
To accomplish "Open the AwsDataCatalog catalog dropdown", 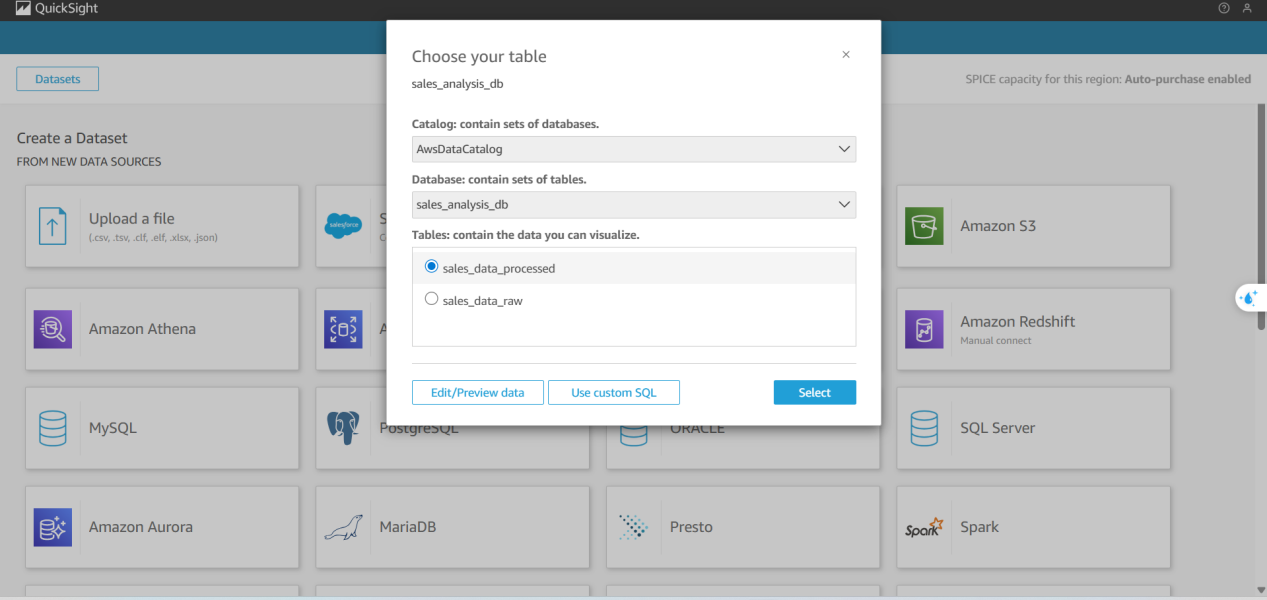I will point(634,149).
